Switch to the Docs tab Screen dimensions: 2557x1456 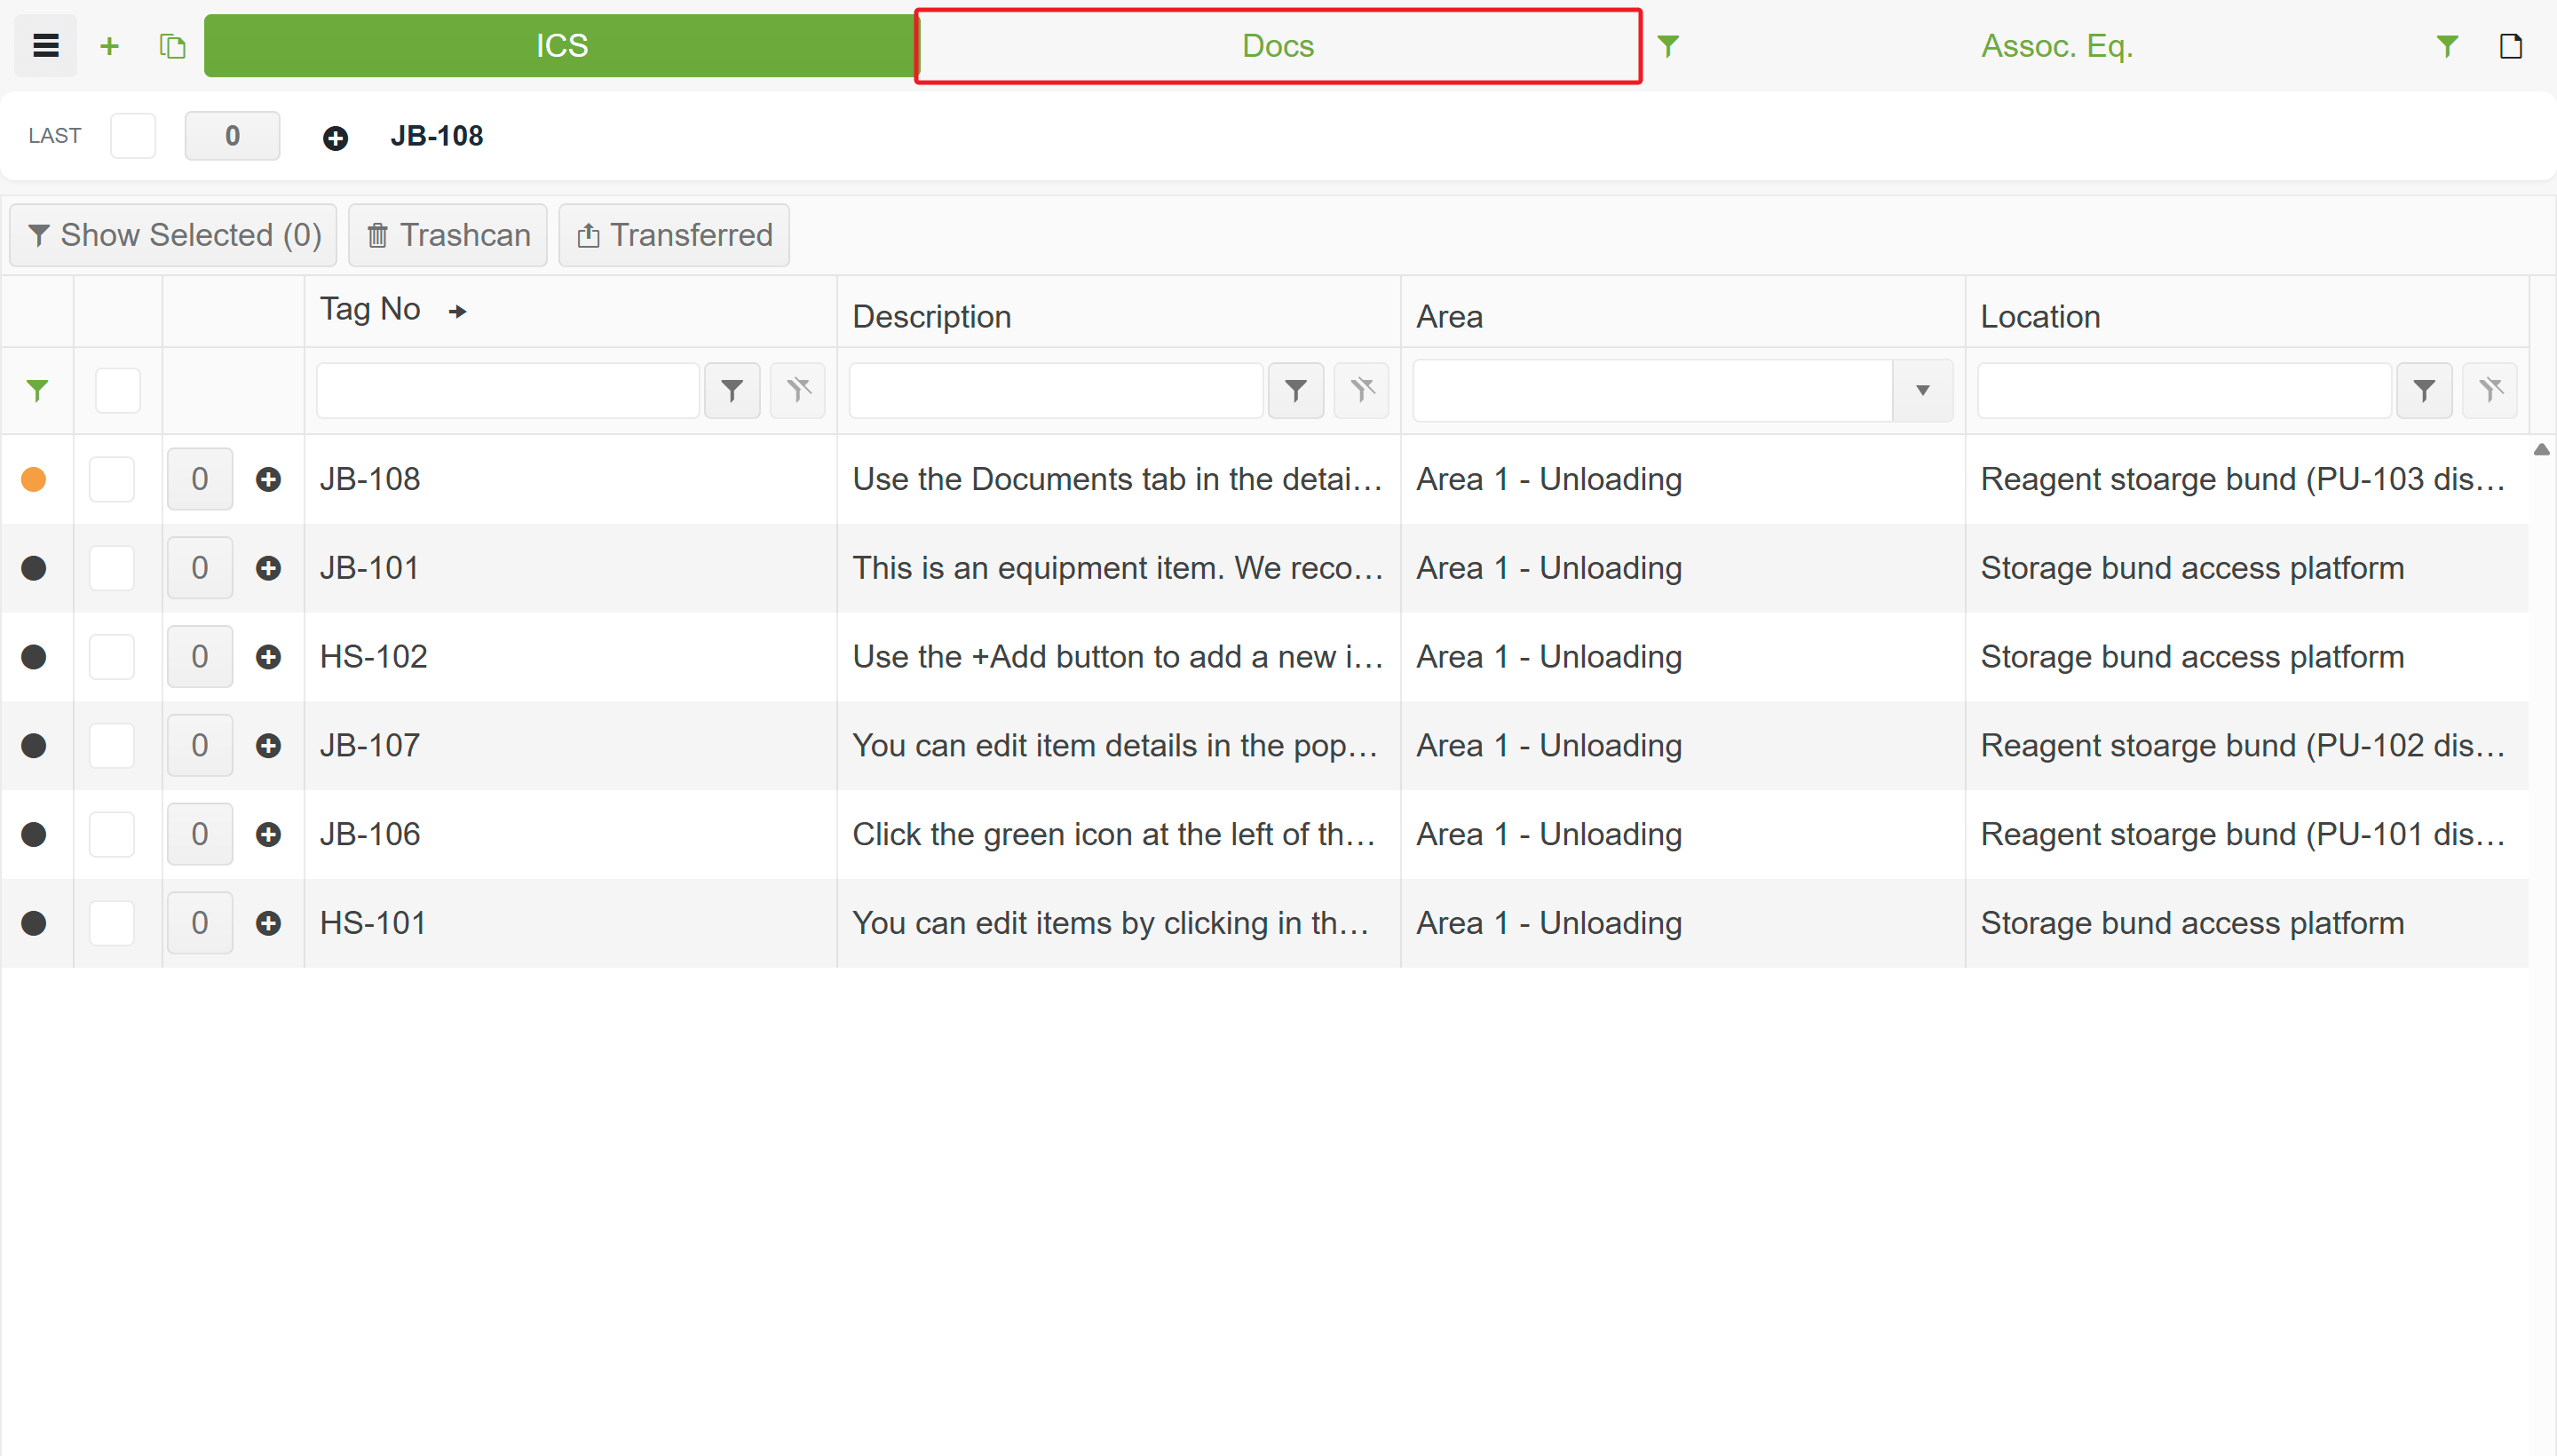pyautogui.click(x=1278, y=46)
